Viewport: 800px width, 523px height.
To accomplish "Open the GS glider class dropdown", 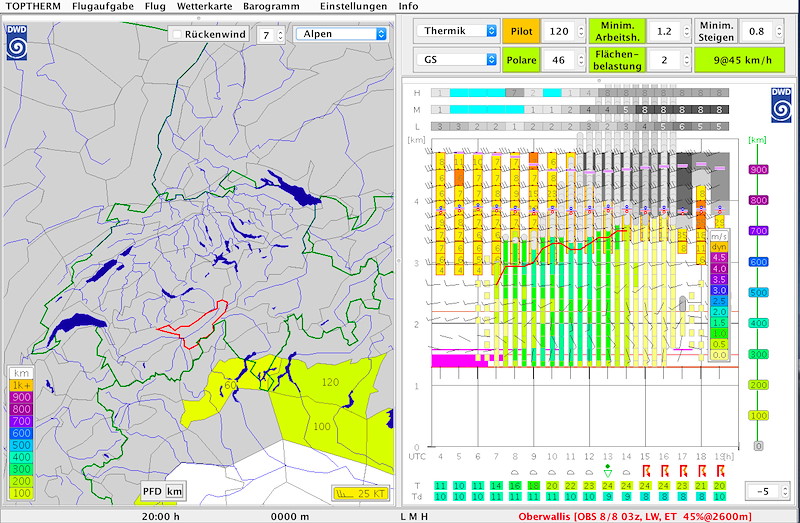I will coord(456,60).
